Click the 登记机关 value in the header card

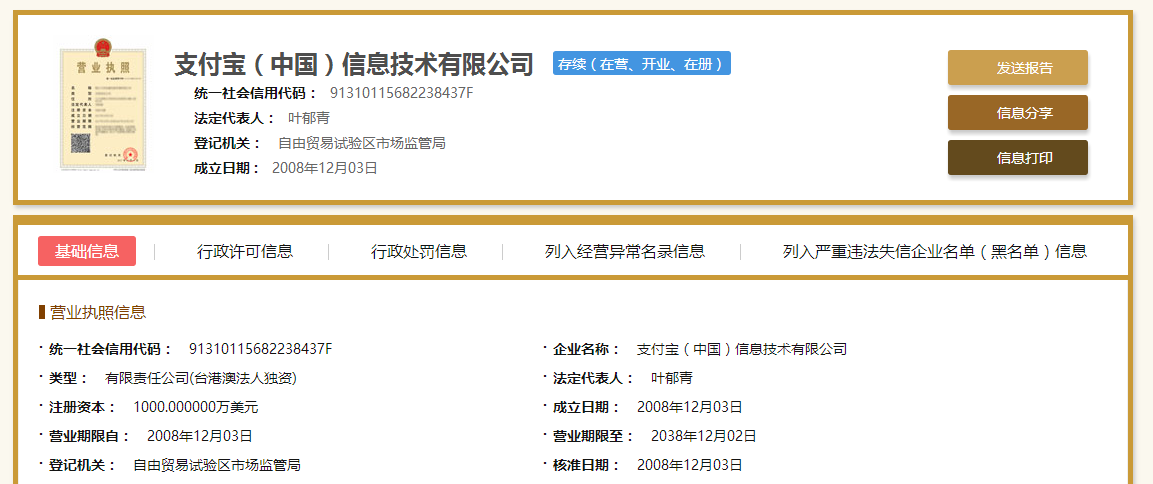click(361, 143)
